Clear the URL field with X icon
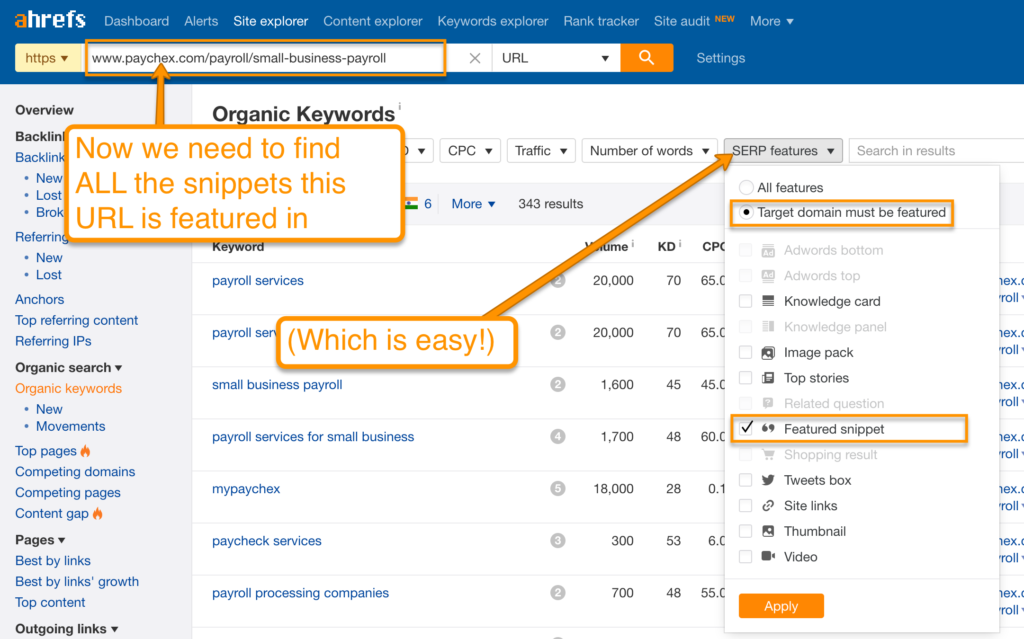This screenshot has width=1024, height=639. pos(475,58)
